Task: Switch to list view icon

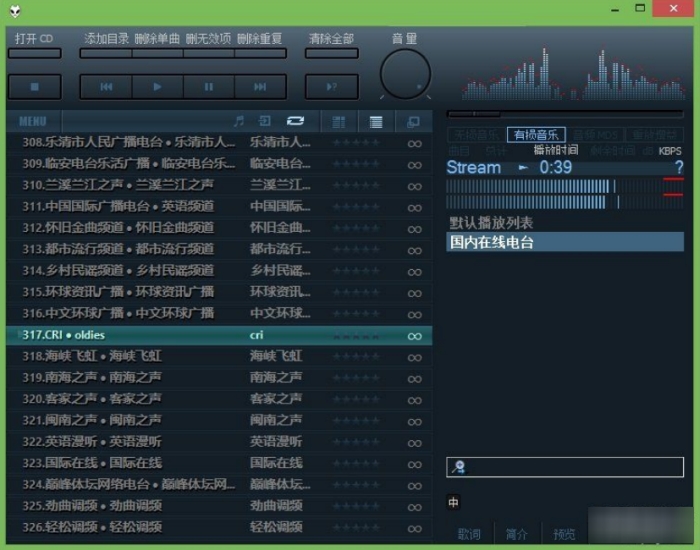Action: [376, 122]
